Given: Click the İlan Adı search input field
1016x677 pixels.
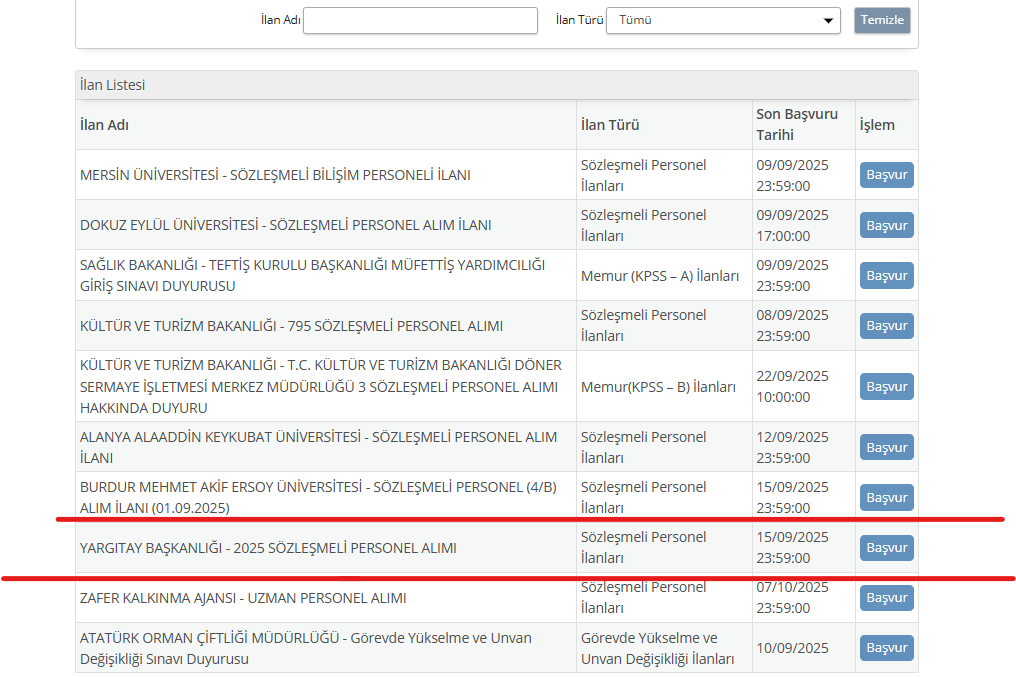Looking at the screenshot, I should (x=421, y=20).
